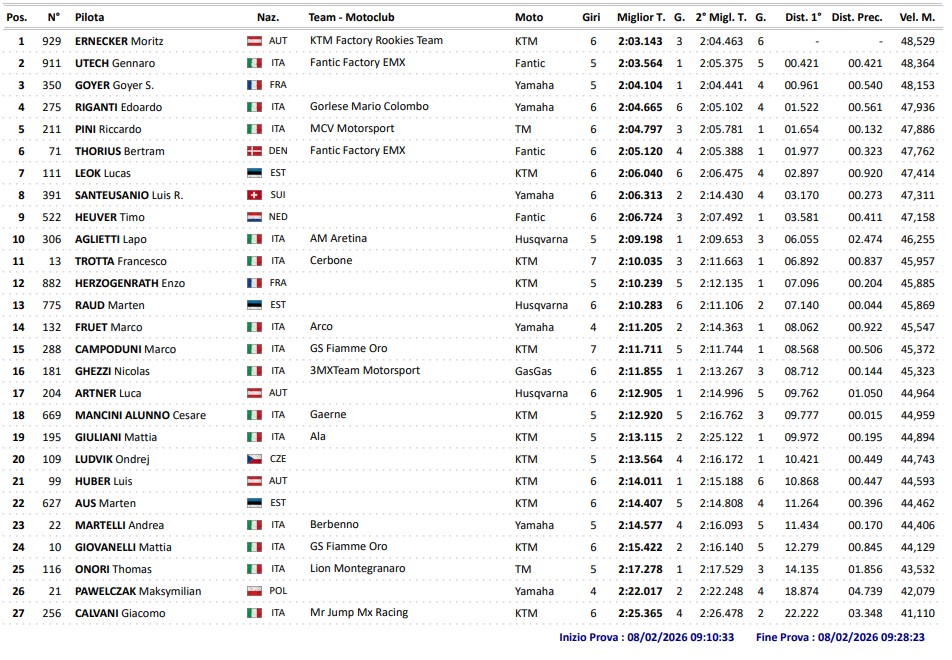This screenshot has width=952, height=660.
Task: Click best lap time 2:03.143
Action: pyautogui.click(x=640, y=41)
